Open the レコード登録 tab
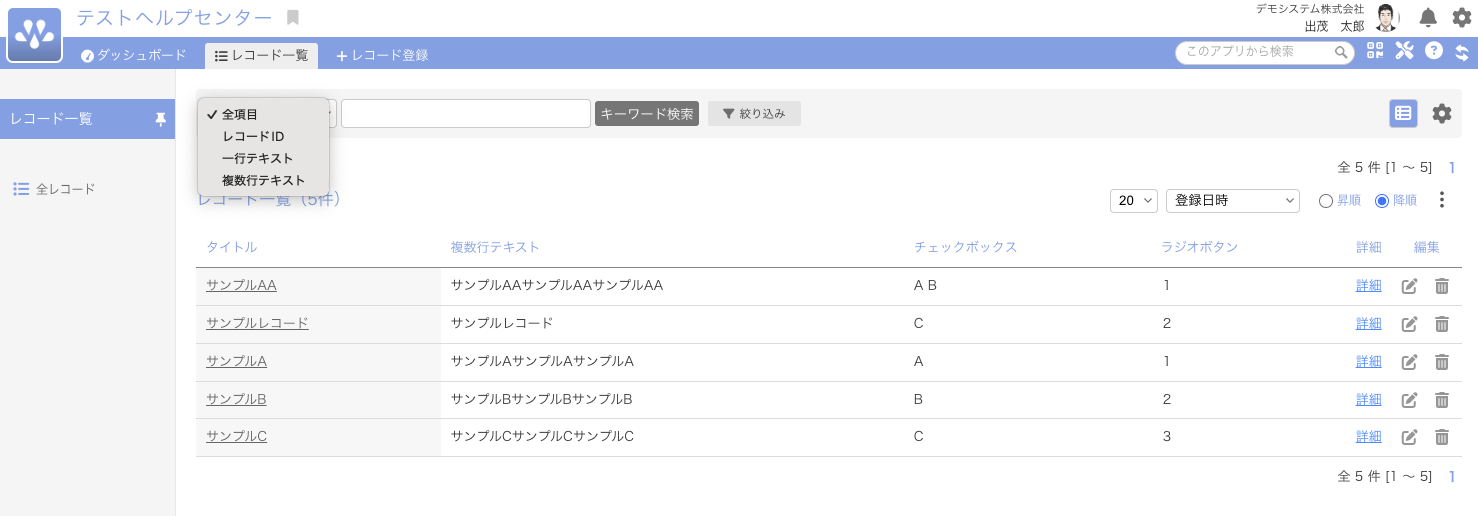 [x=382, y=56]
